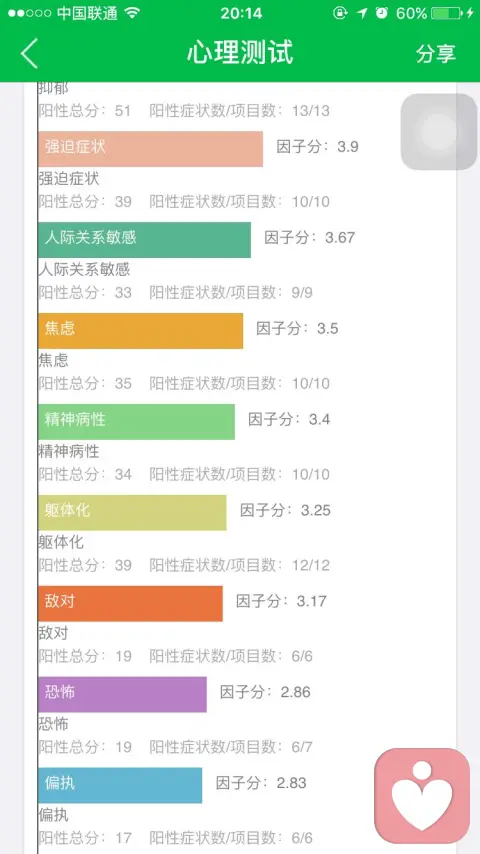Tap the location arrow status icon
The height and width of the screenshot is (854, 480).
tap(362, 13)
